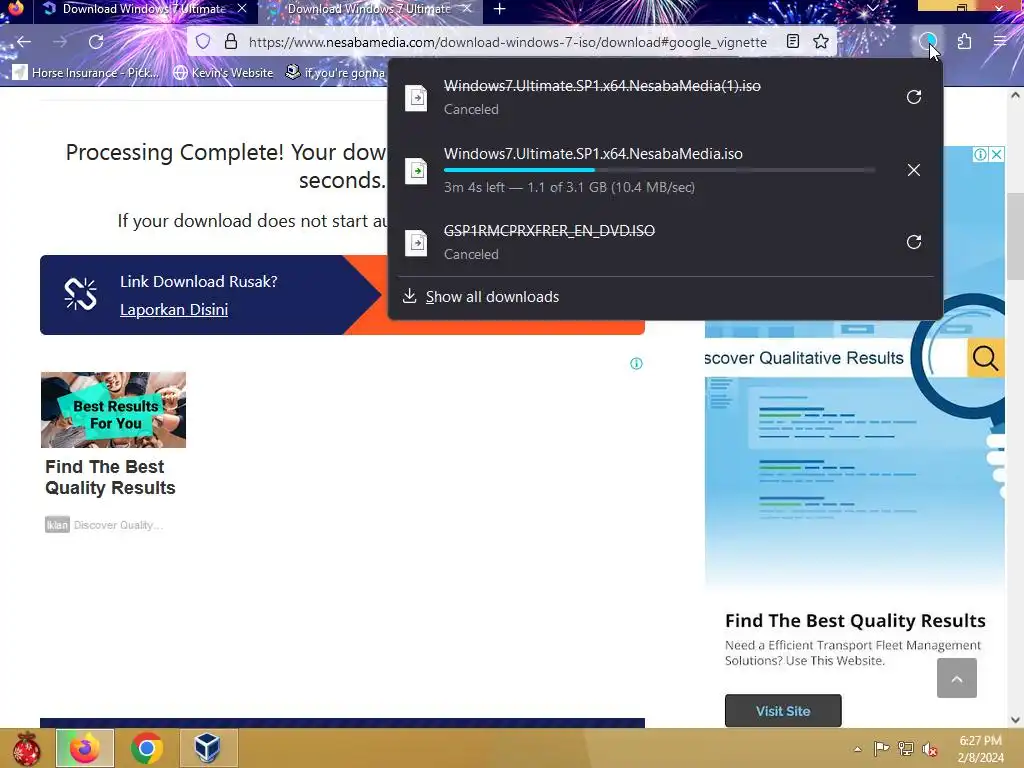This screenshot has height=768, width=1024.
Task: Click the ad info icon above Best Results ad
Action: click(x=636, y=364)
